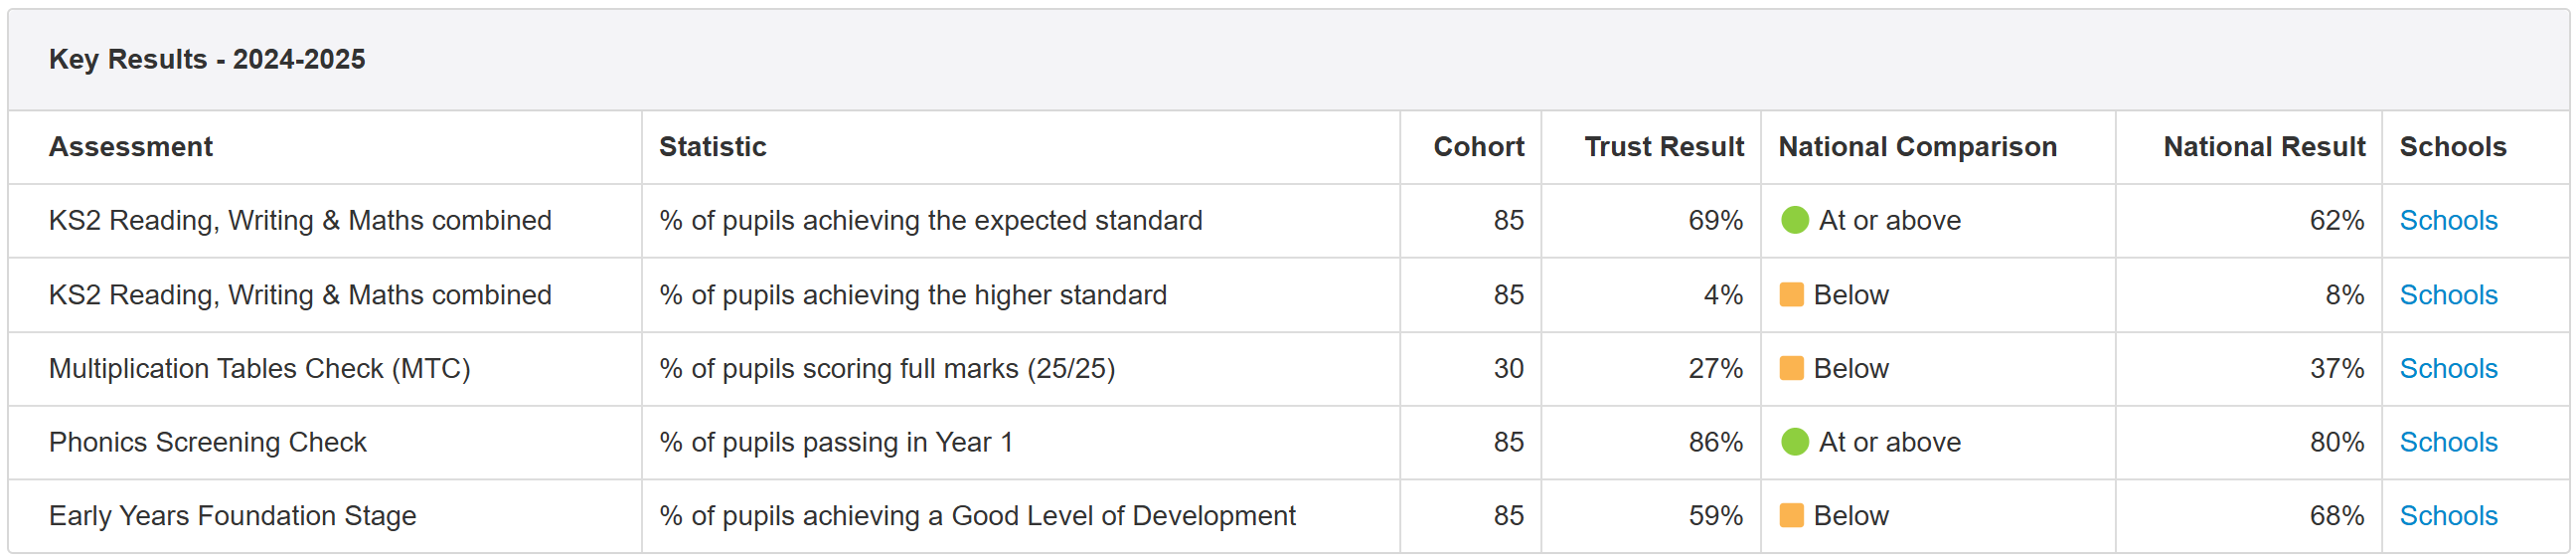Click the Cohort column header
Viewport: 2576px width, 559px height.
tap(1478, 147)
